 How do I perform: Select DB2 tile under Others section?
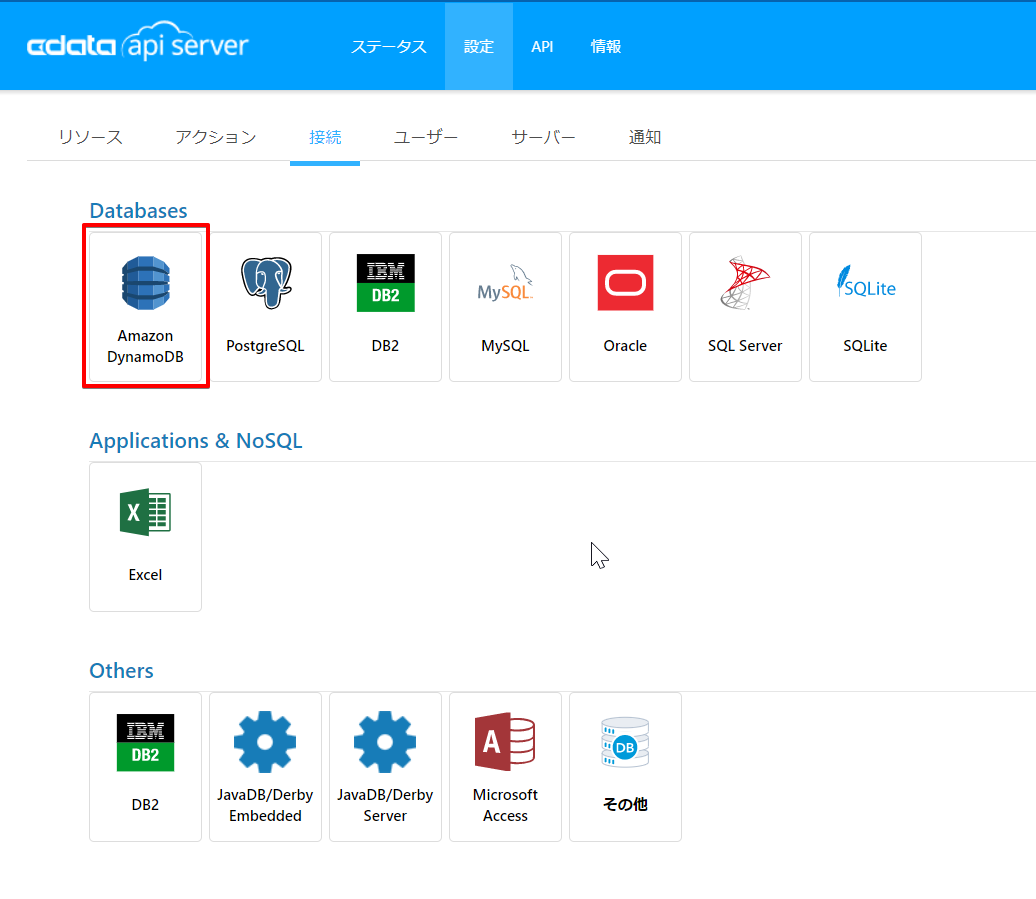145,766
